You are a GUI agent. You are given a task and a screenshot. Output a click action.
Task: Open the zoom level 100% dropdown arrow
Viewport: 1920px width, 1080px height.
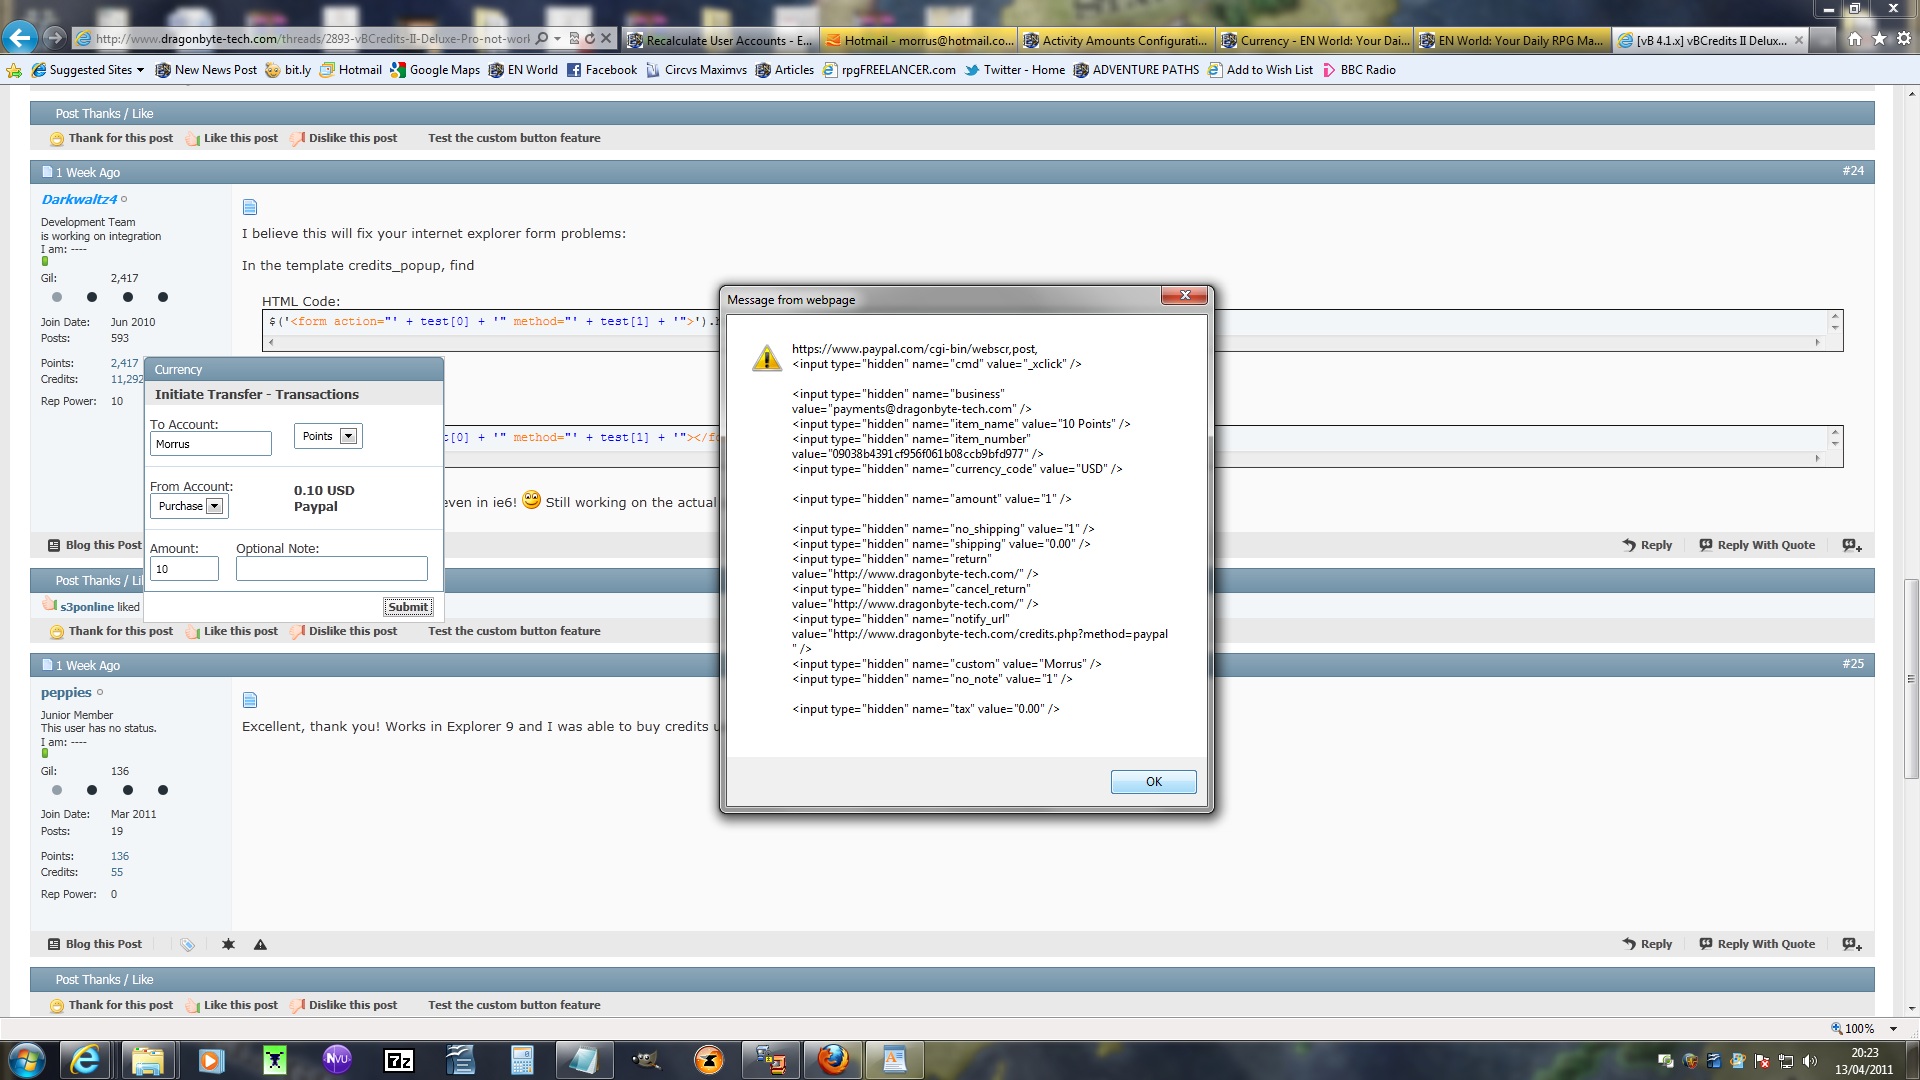pyautogui.click(x=1893, y=1028)
